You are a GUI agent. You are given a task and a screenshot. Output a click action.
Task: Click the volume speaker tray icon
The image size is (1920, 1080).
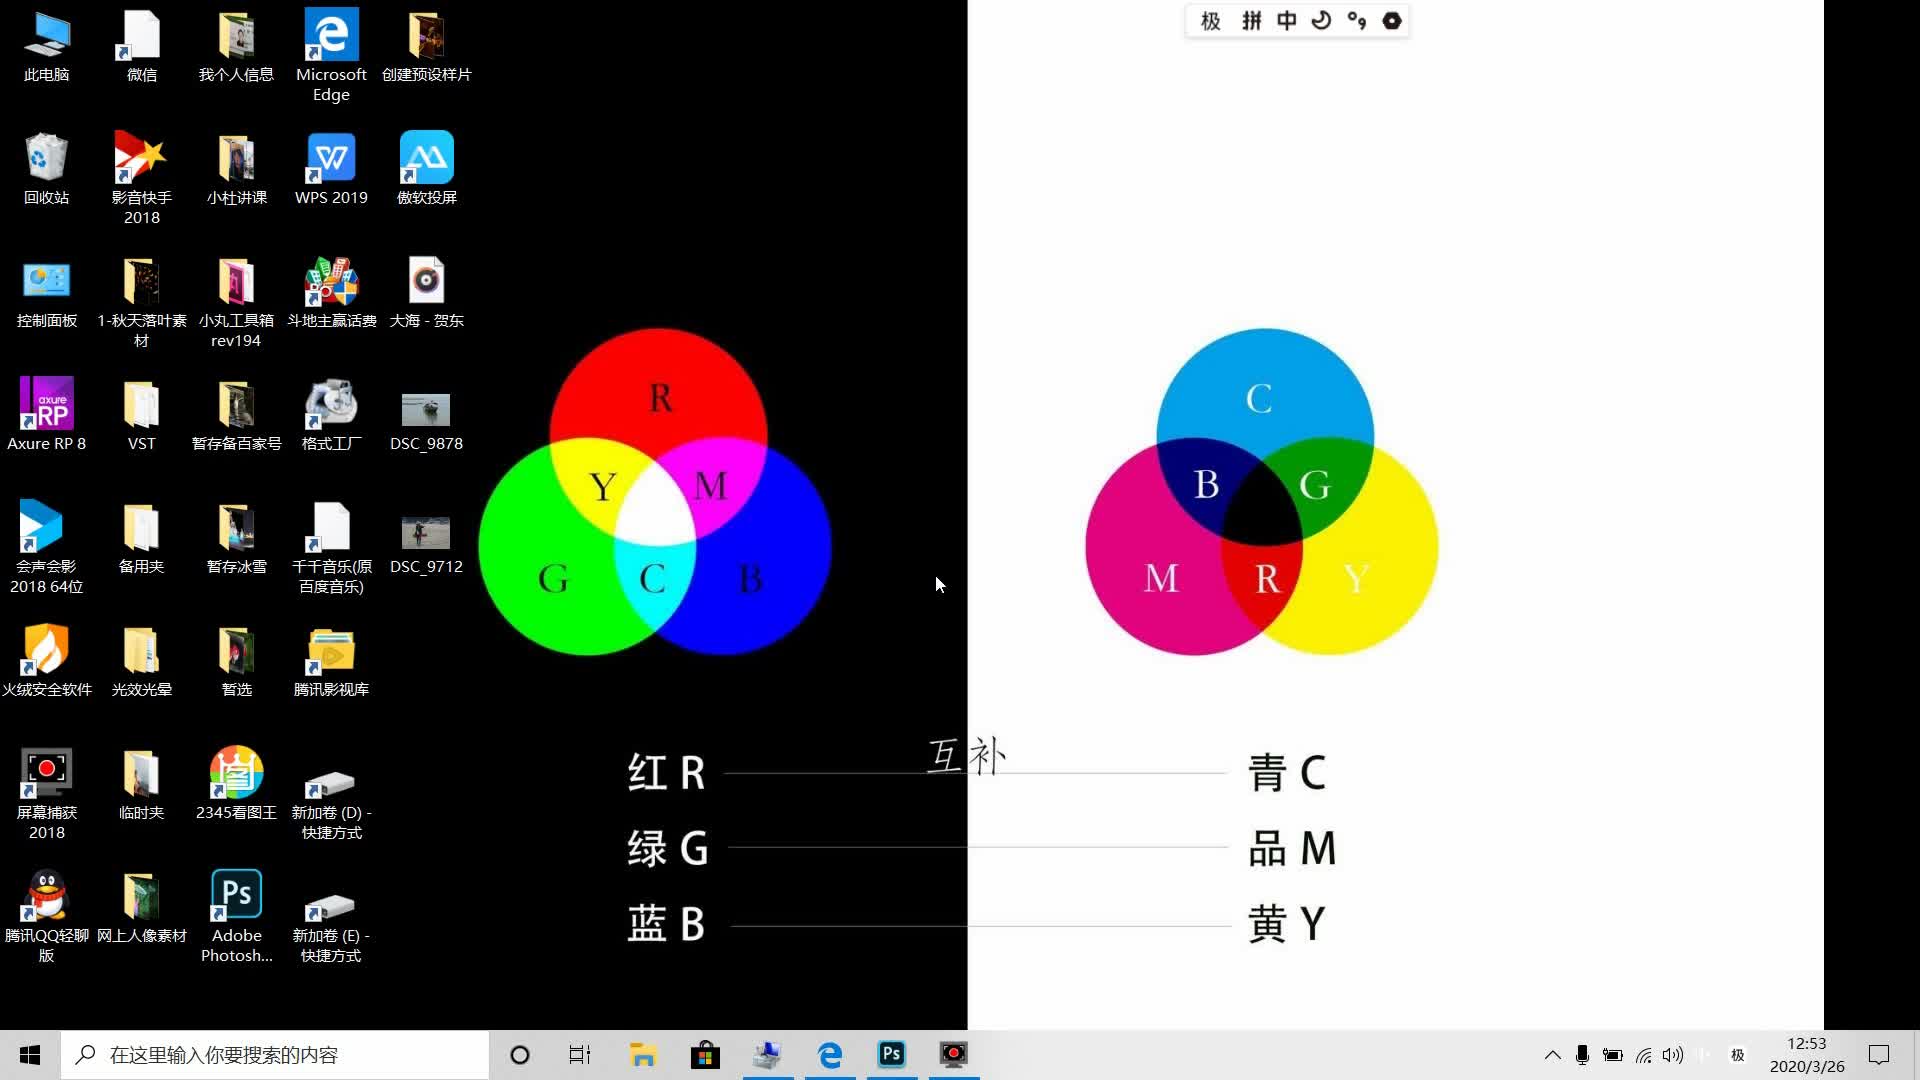click(1673, 1054)
